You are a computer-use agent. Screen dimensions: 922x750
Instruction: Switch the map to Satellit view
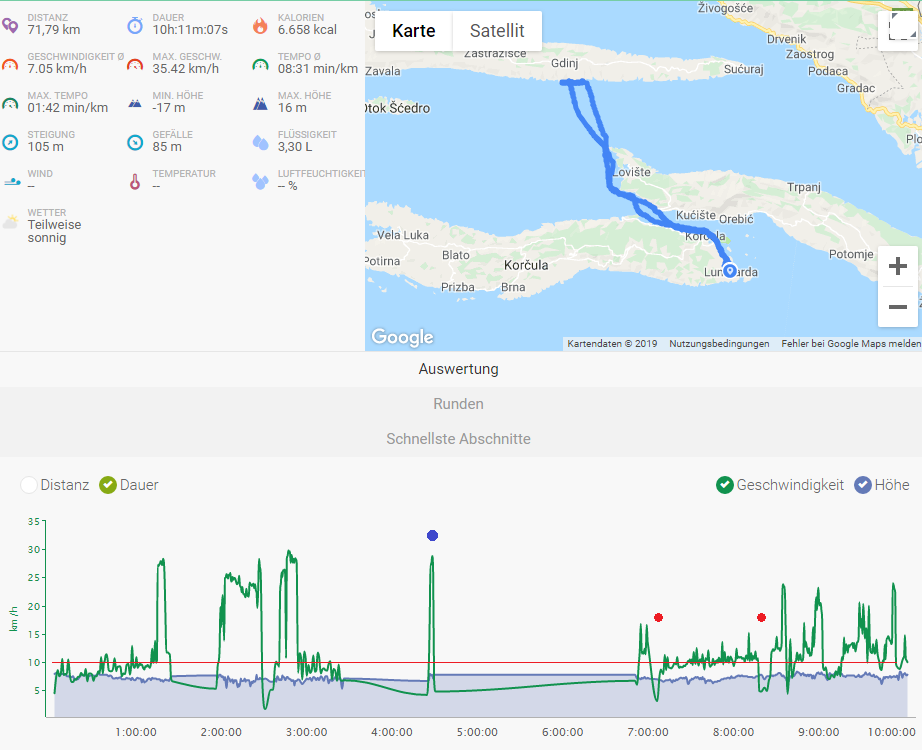tap(496, 31)
